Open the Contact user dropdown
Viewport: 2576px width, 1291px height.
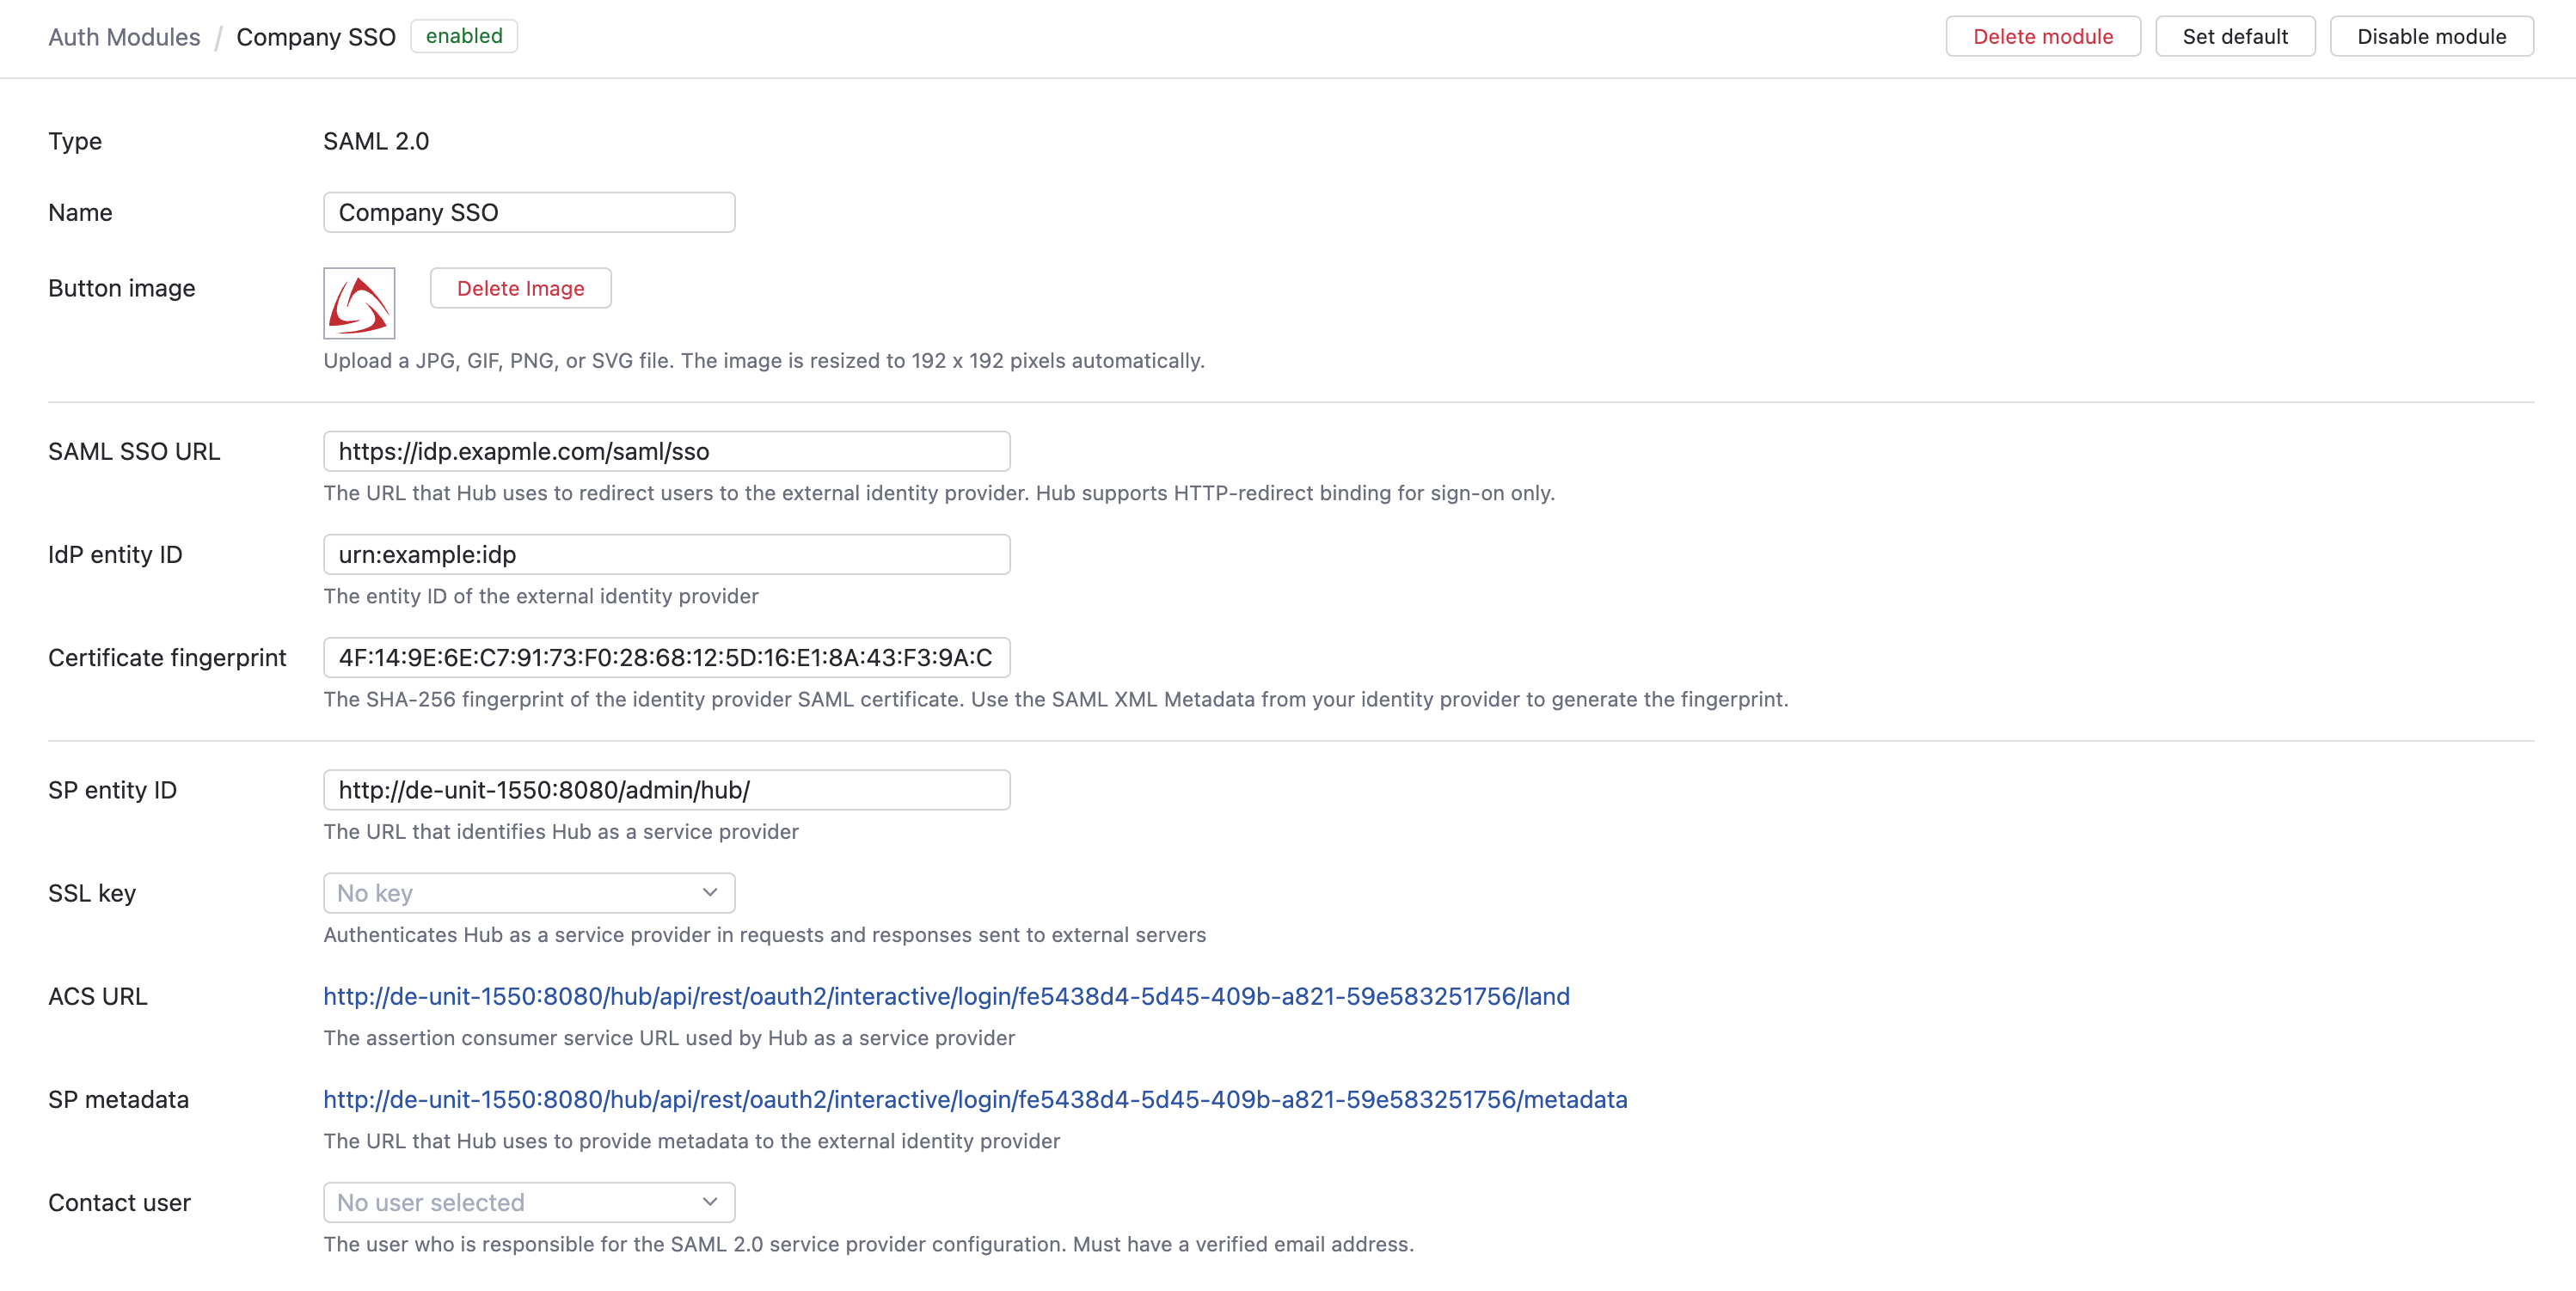(x=528, y=1202)
